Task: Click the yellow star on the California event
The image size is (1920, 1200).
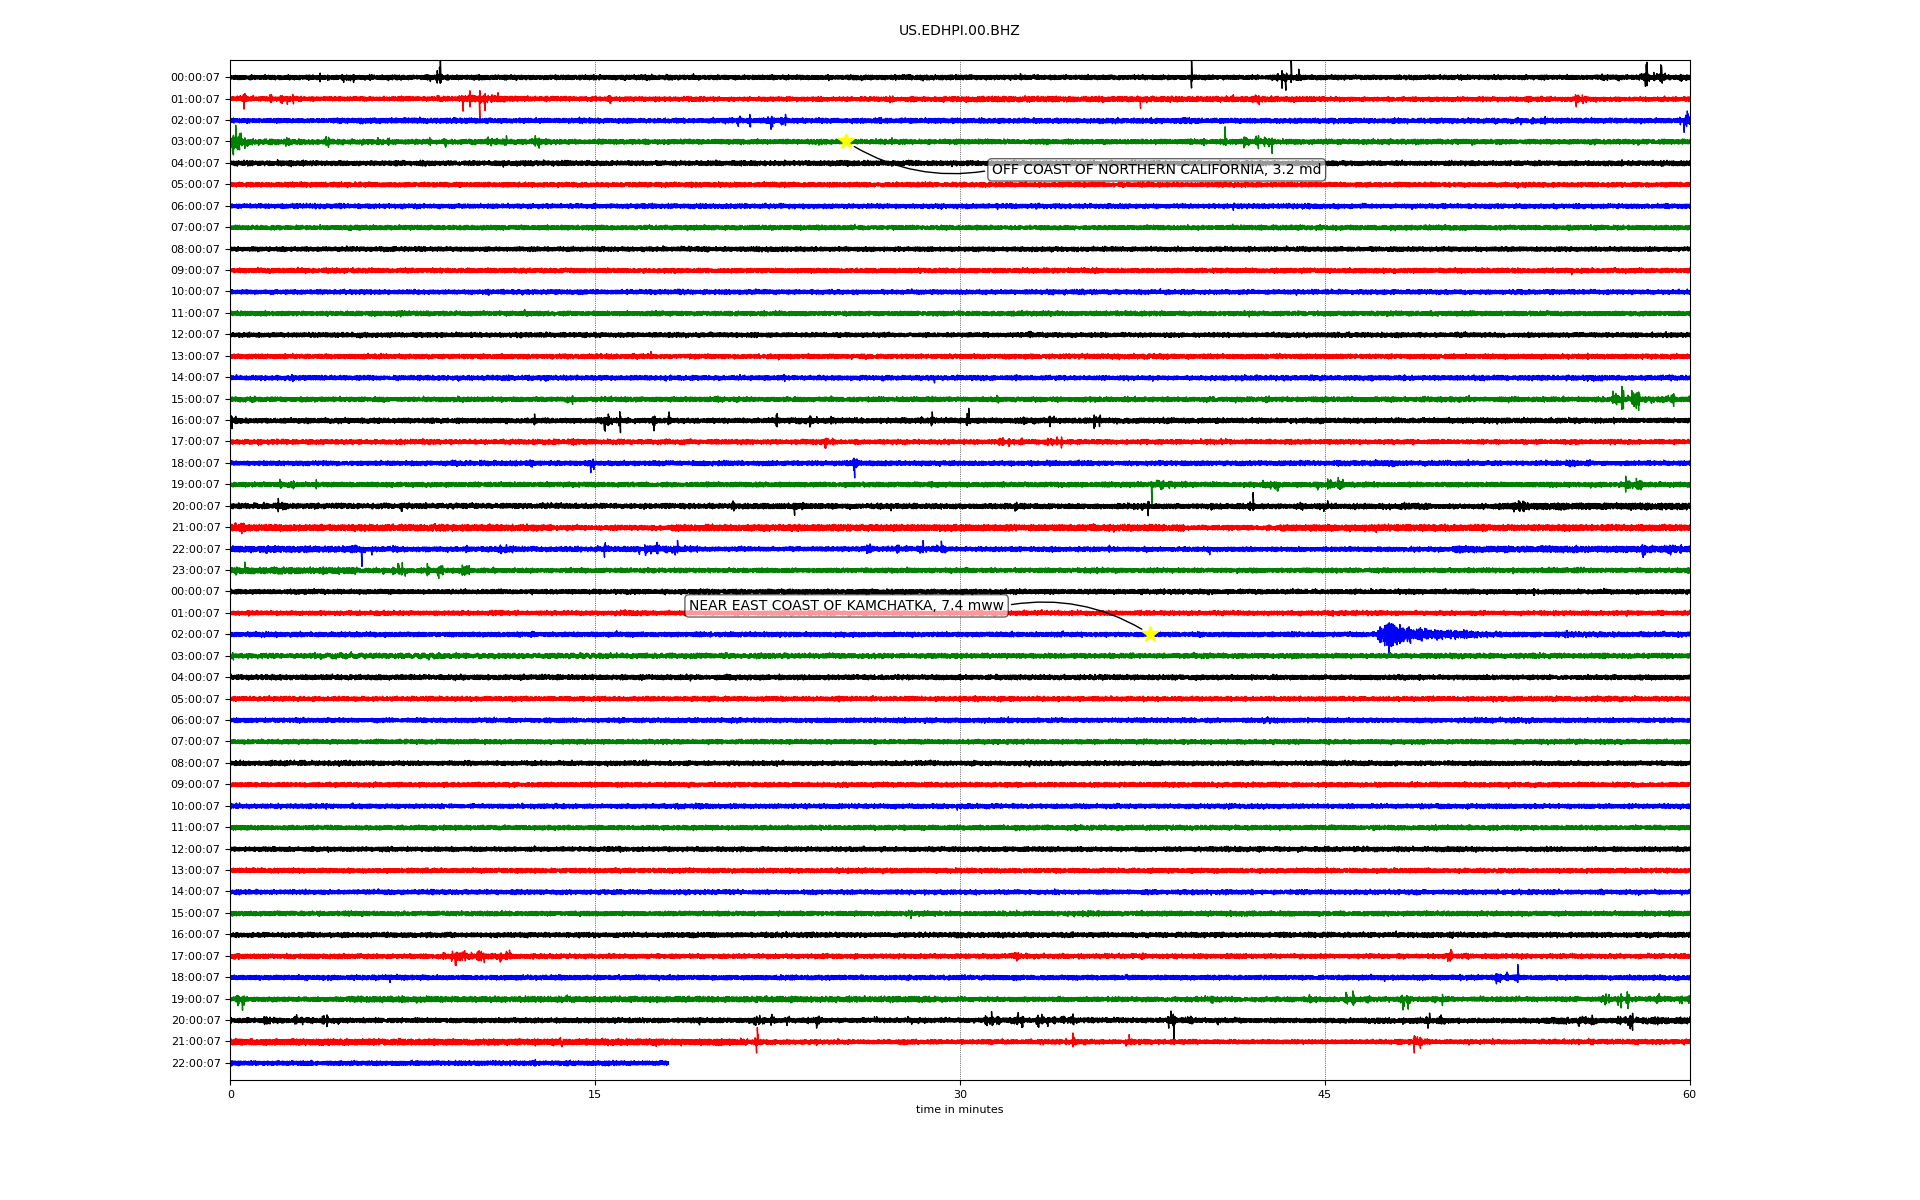Action: click(x=846, y=141)
